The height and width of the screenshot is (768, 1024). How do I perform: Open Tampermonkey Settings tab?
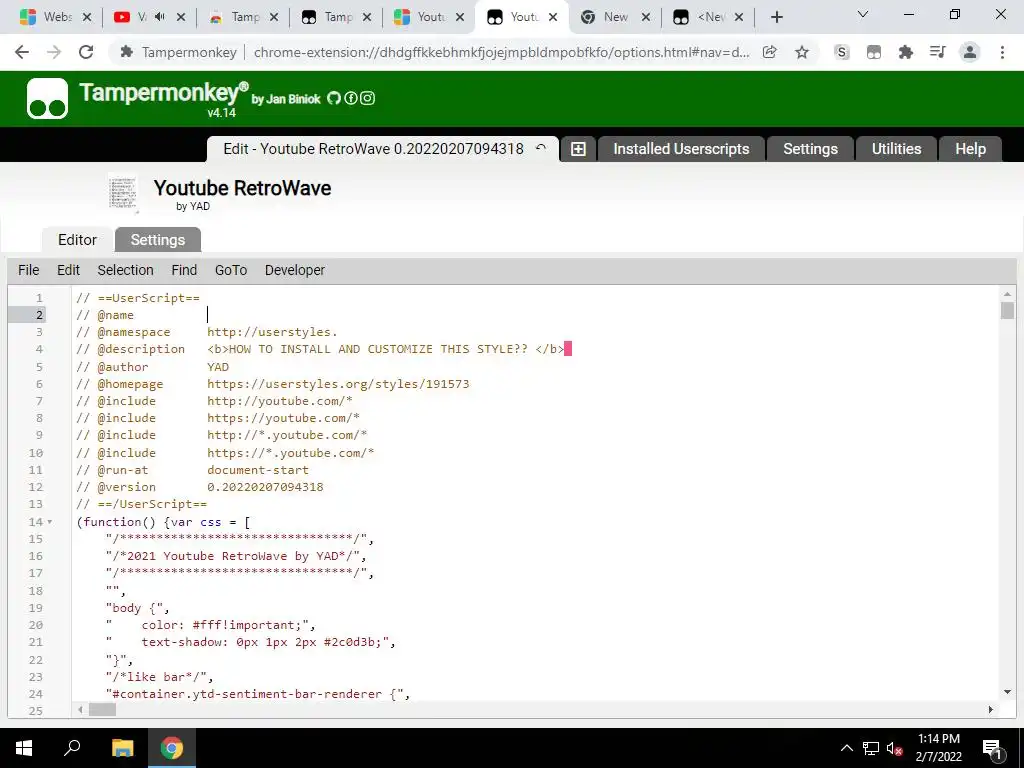point(810,149)
